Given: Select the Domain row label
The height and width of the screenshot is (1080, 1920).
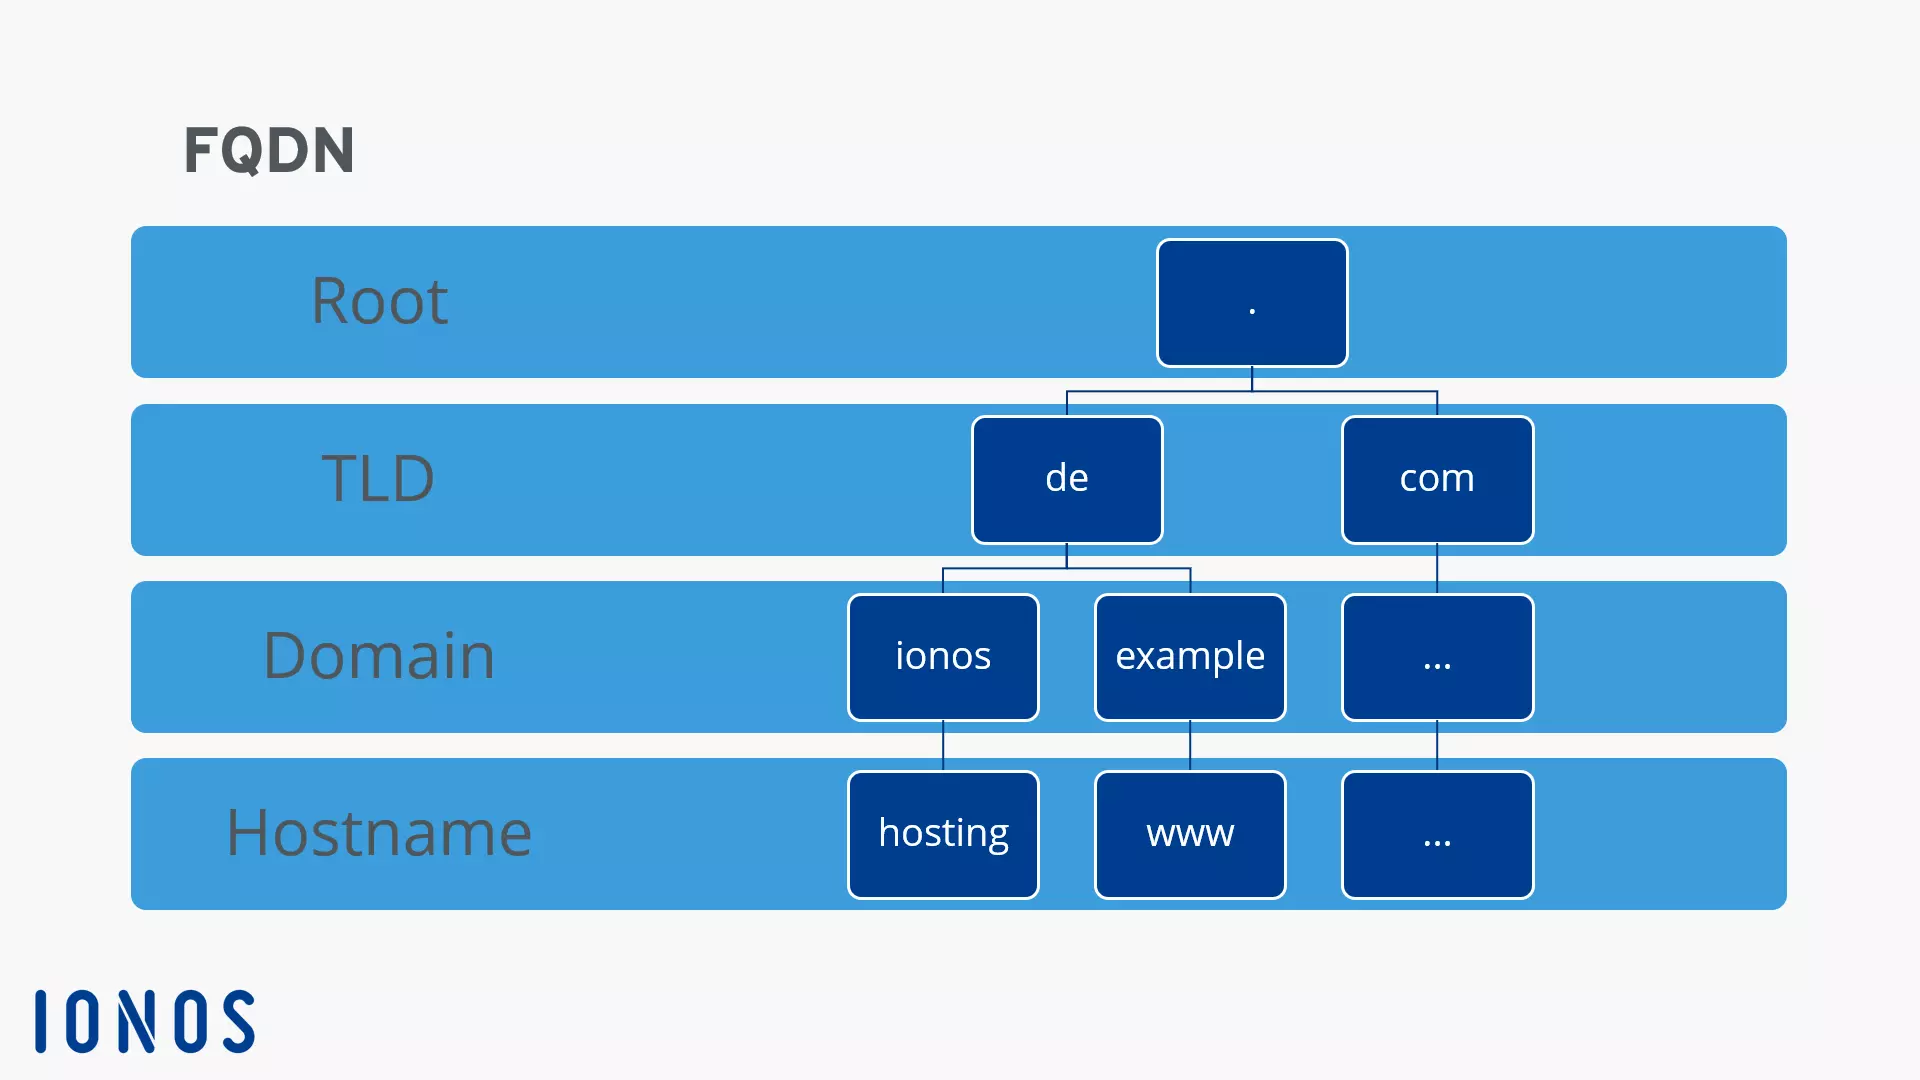Looking at the screenshot, I should tap(378, 654).
